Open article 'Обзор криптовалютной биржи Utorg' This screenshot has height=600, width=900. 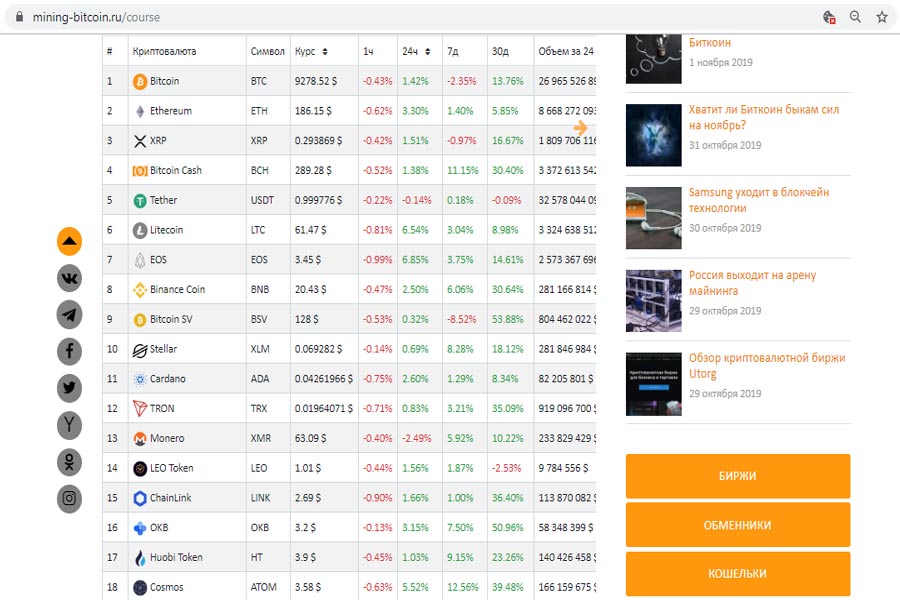coord(767,365)
